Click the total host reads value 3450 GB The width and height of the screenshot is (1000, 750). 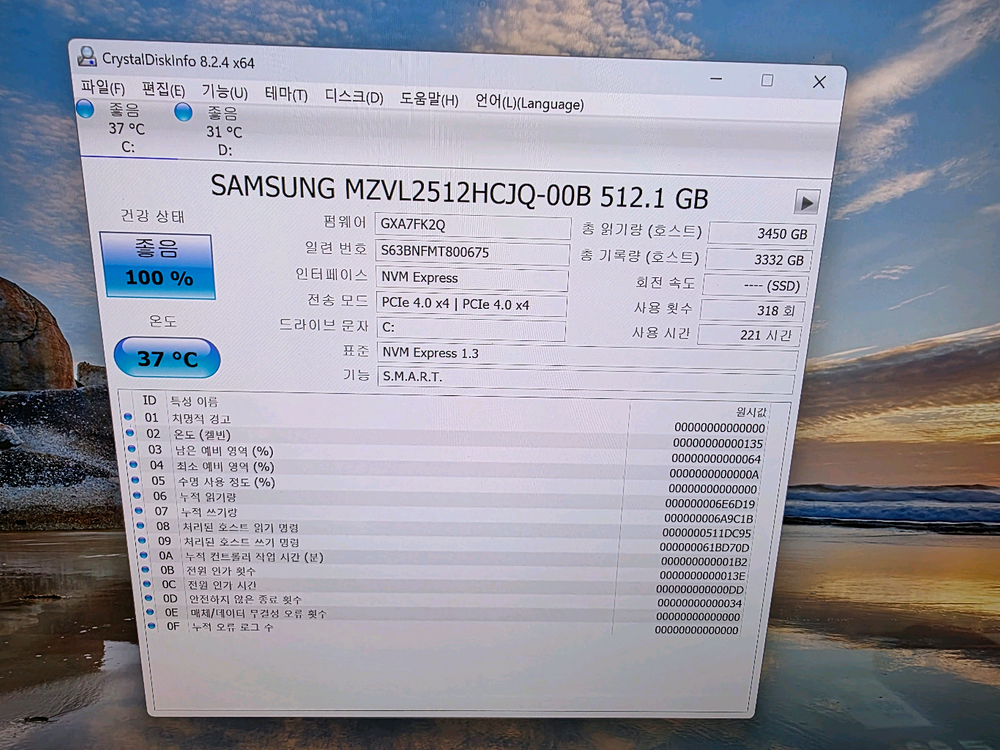click(761, 233)
